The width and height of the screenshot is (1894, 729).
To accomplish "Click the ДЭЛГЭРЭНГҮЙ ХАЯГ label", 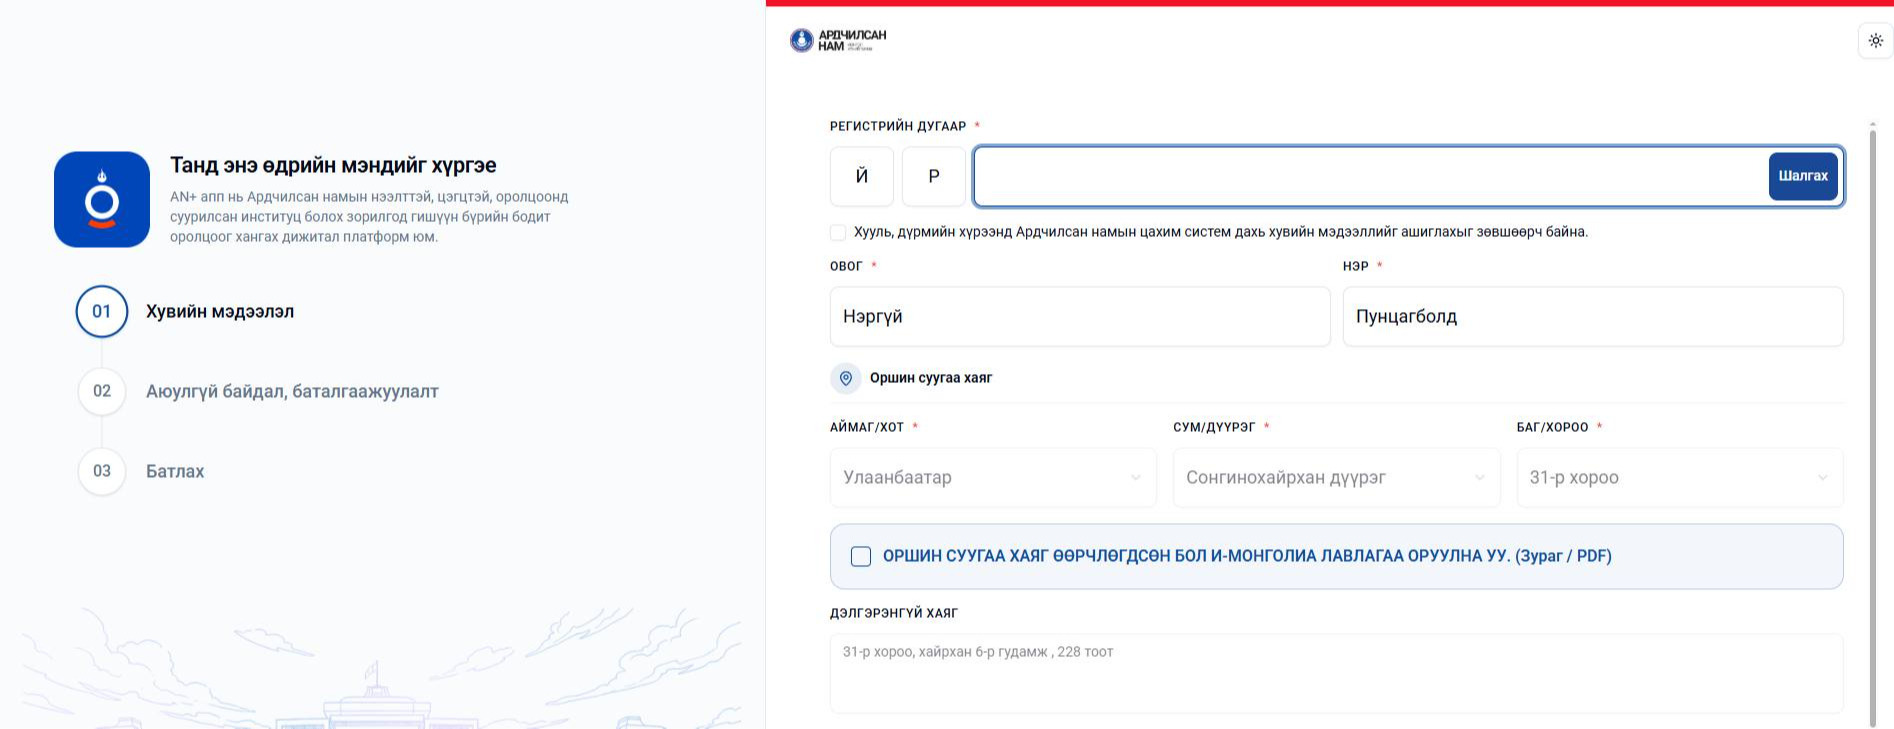I will pos(894,613).
